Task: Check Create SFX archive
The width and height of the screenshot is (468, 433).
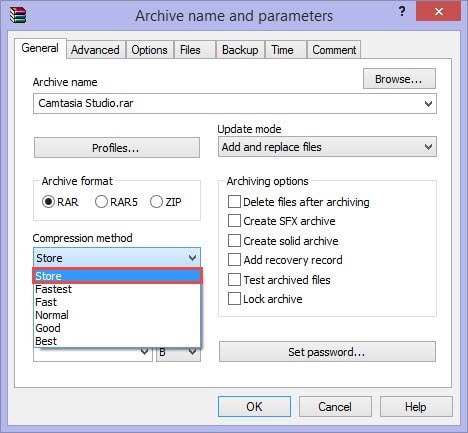Action: [234, 221]
